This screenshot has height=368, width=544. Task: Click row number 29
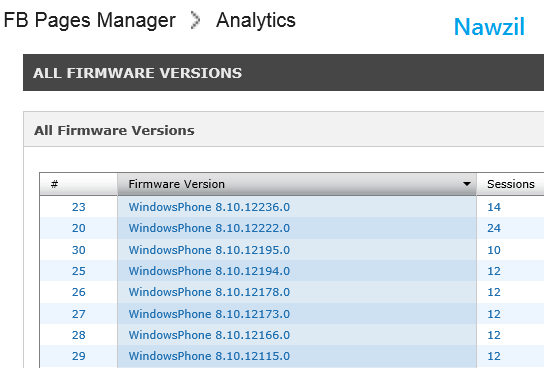pyautogui.click(x=79, y=356)
